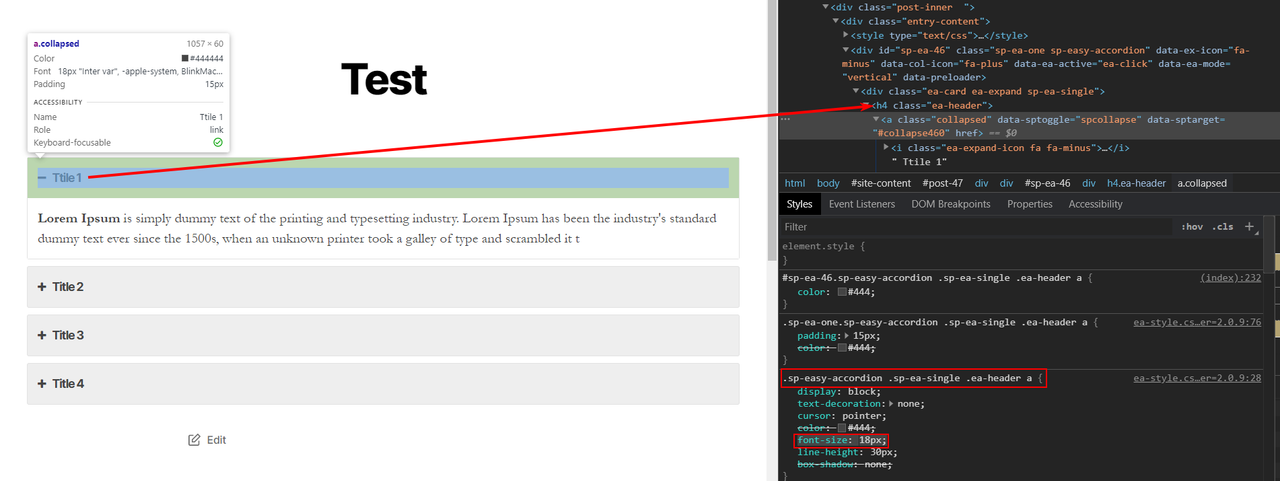Expand the text-decoration shorthand triangle

coord(892,404)
